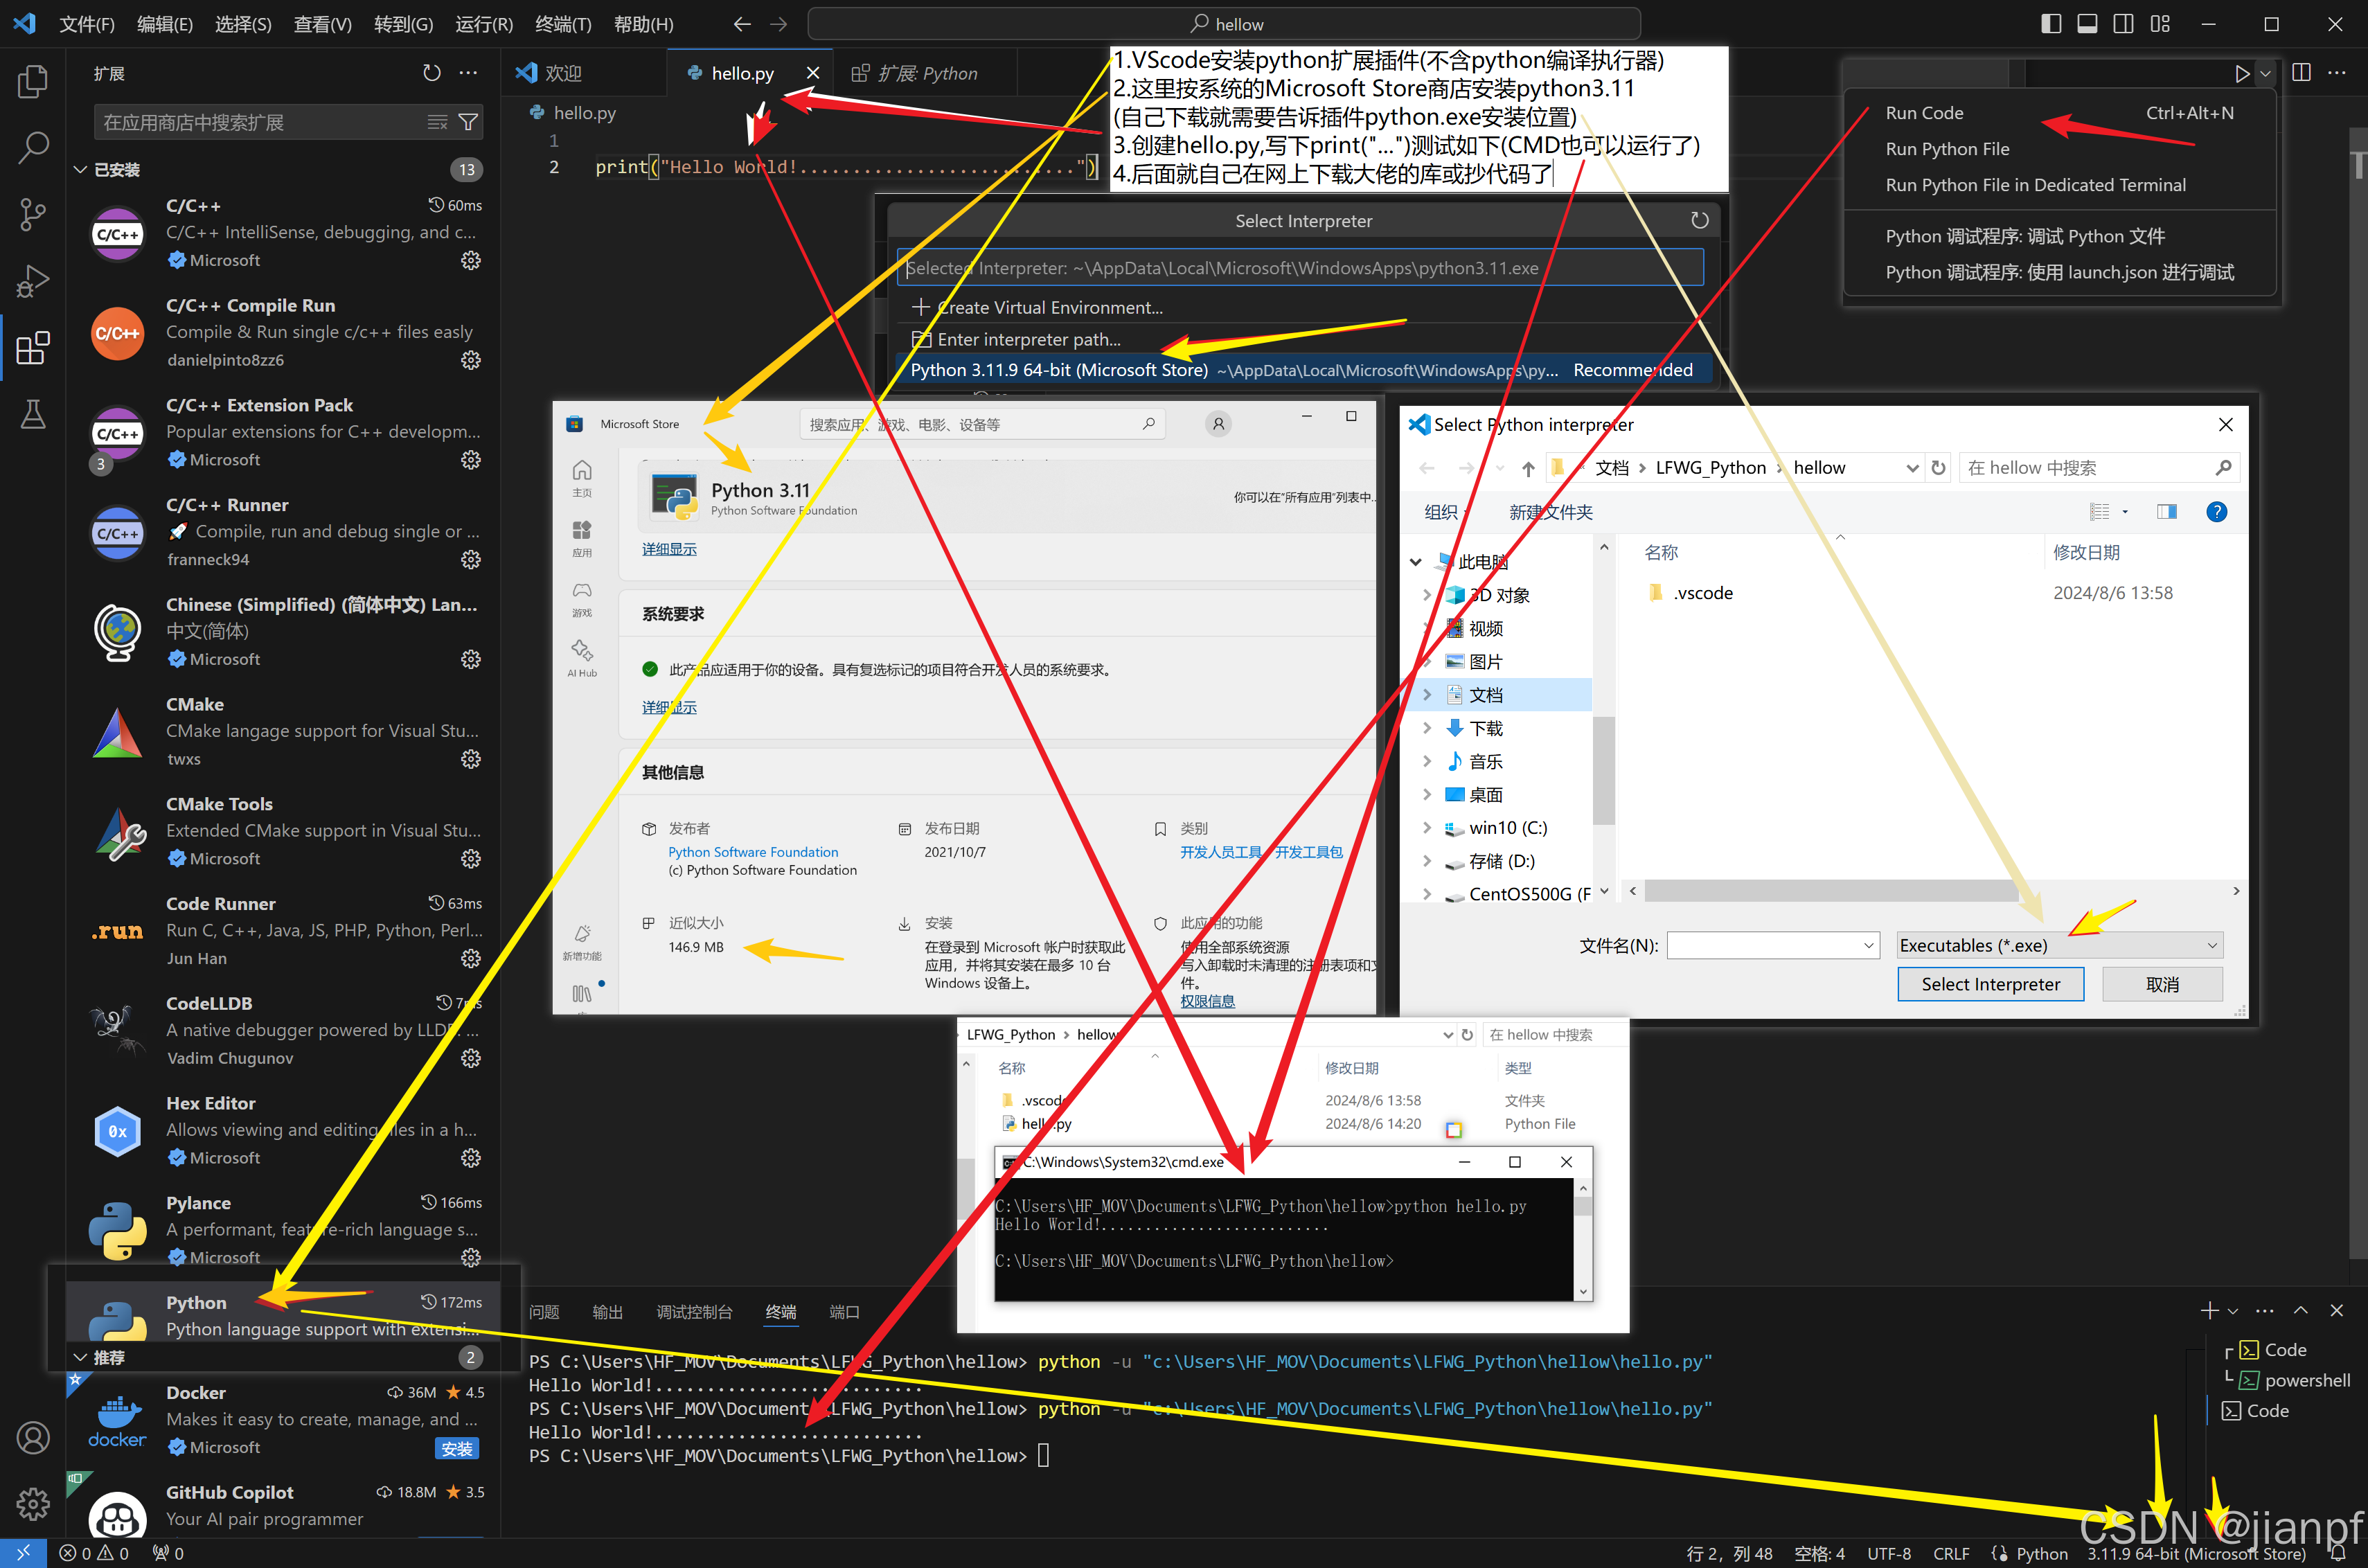Image resolution: width=2368 pixels, height=1568 pixels.
Task: Open the Testing flask icon in activity bar
Action: (33, 414)
